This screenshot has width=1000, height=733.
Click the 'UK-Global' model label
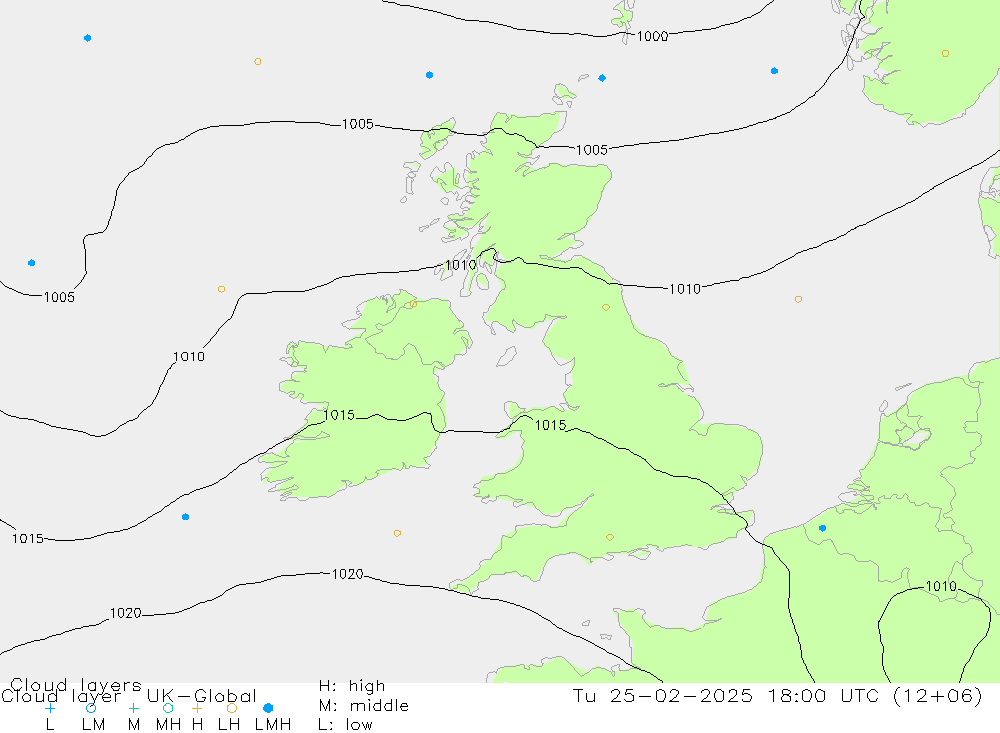[x=202, y=696]
